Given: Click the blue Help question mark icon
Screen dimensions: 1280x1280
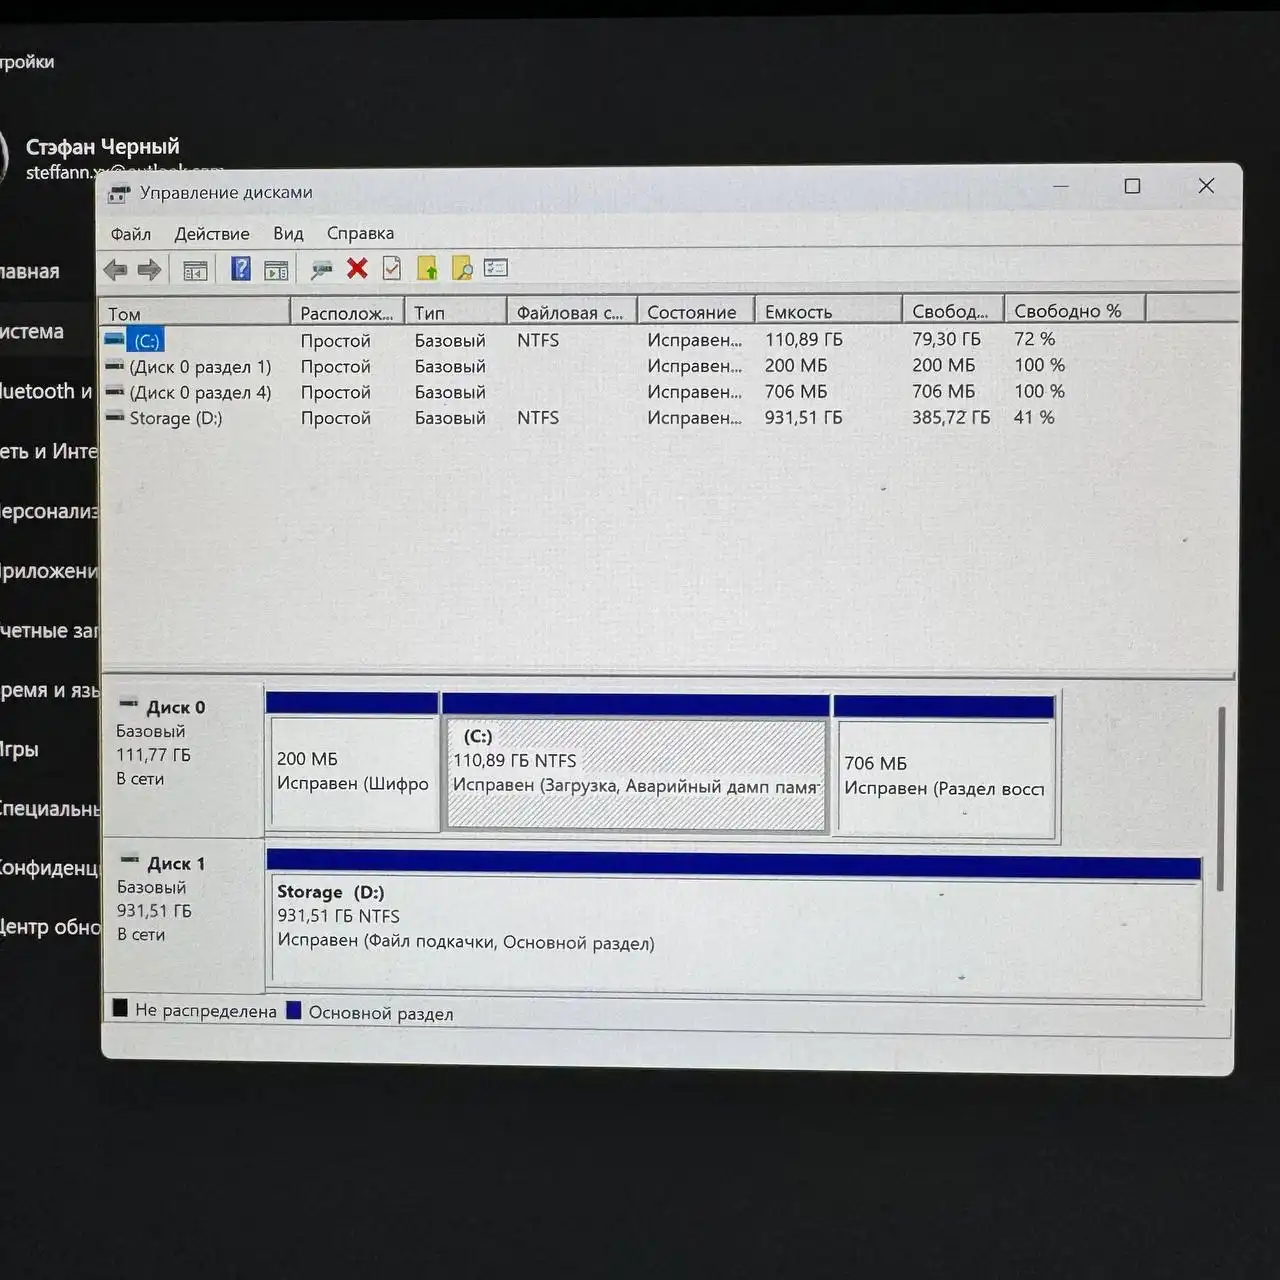Looking at the screenshot, I should (240, 268).
